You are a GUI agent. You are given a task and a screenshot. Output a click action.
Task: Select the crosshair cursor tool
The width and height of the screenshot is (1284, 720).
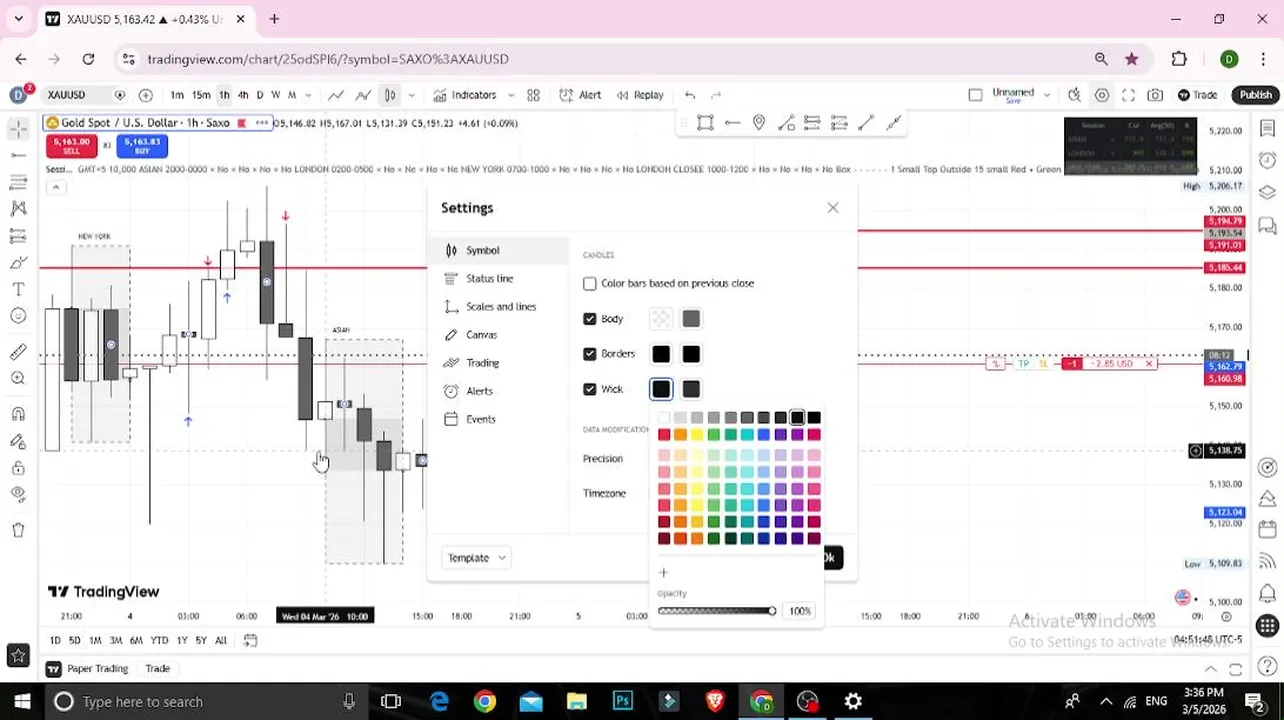(18, 129)
